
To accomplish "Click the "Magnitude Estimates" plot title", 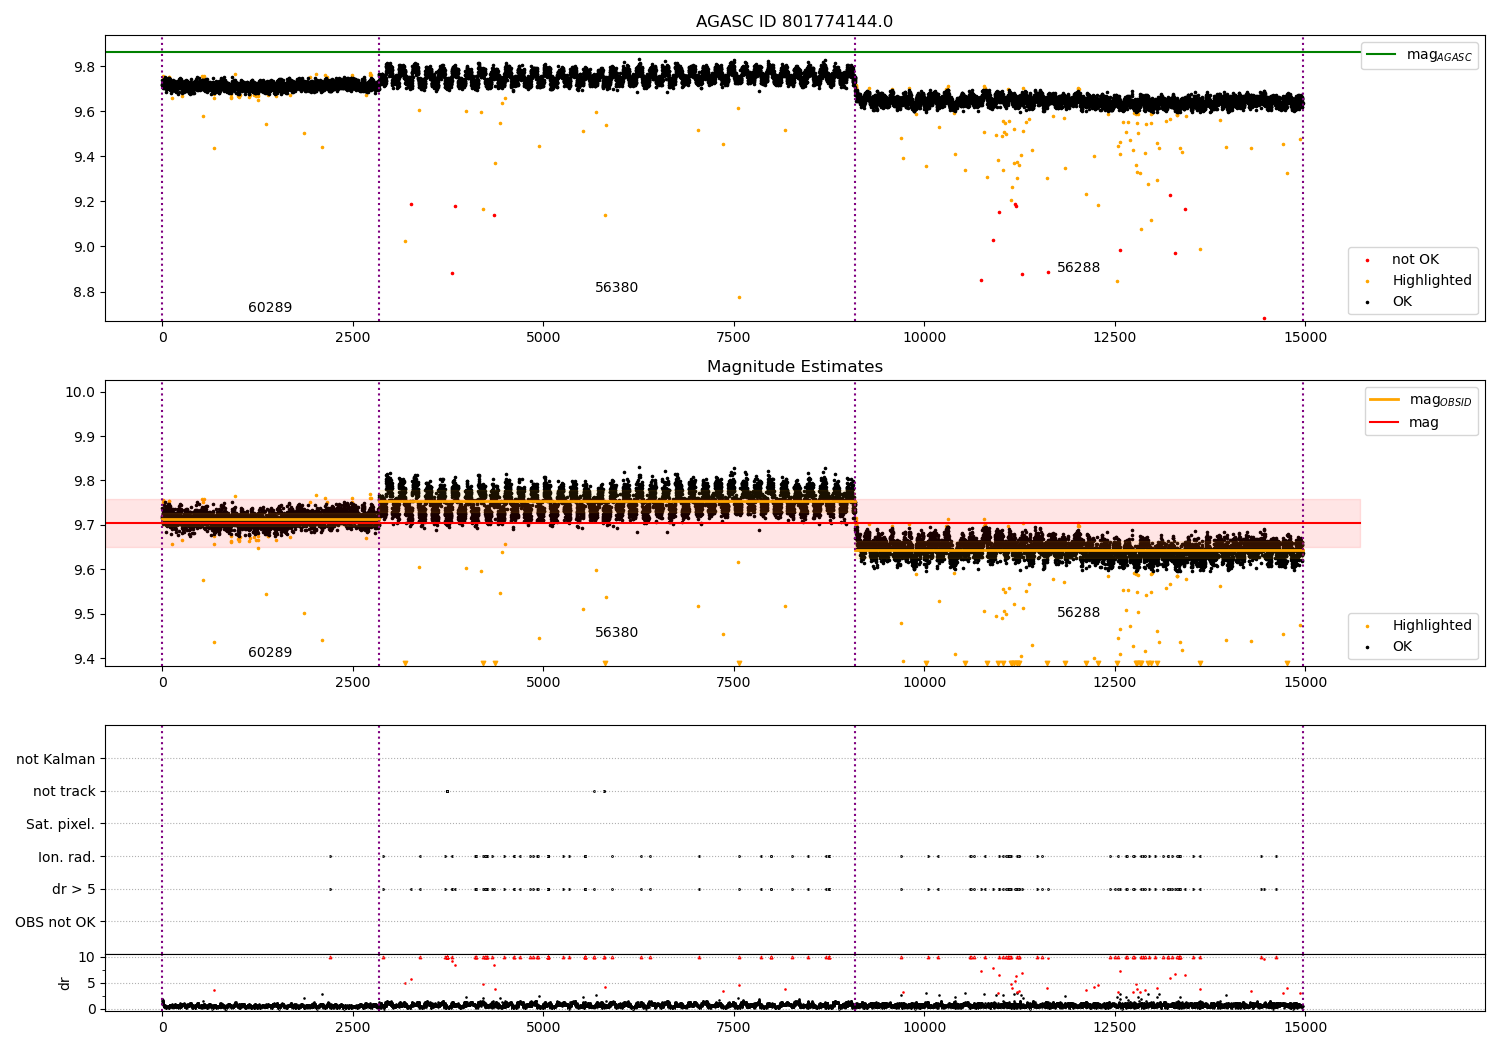I will pos(794,367).
